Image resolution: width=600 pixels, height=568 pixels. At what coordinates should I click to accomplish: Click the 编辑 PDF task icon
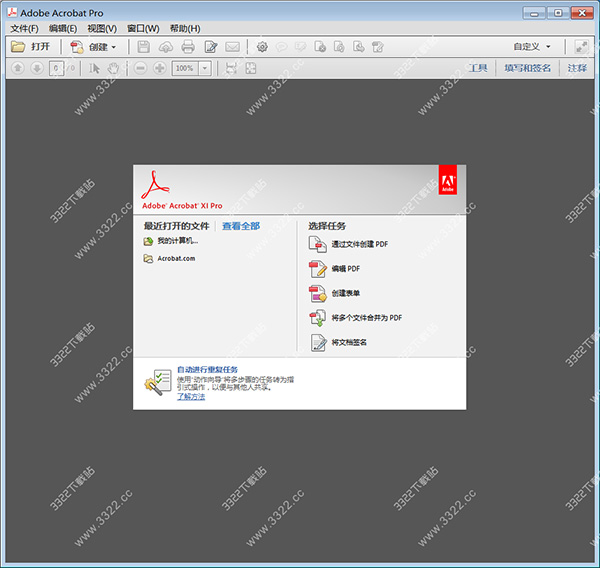coord(317,268)
